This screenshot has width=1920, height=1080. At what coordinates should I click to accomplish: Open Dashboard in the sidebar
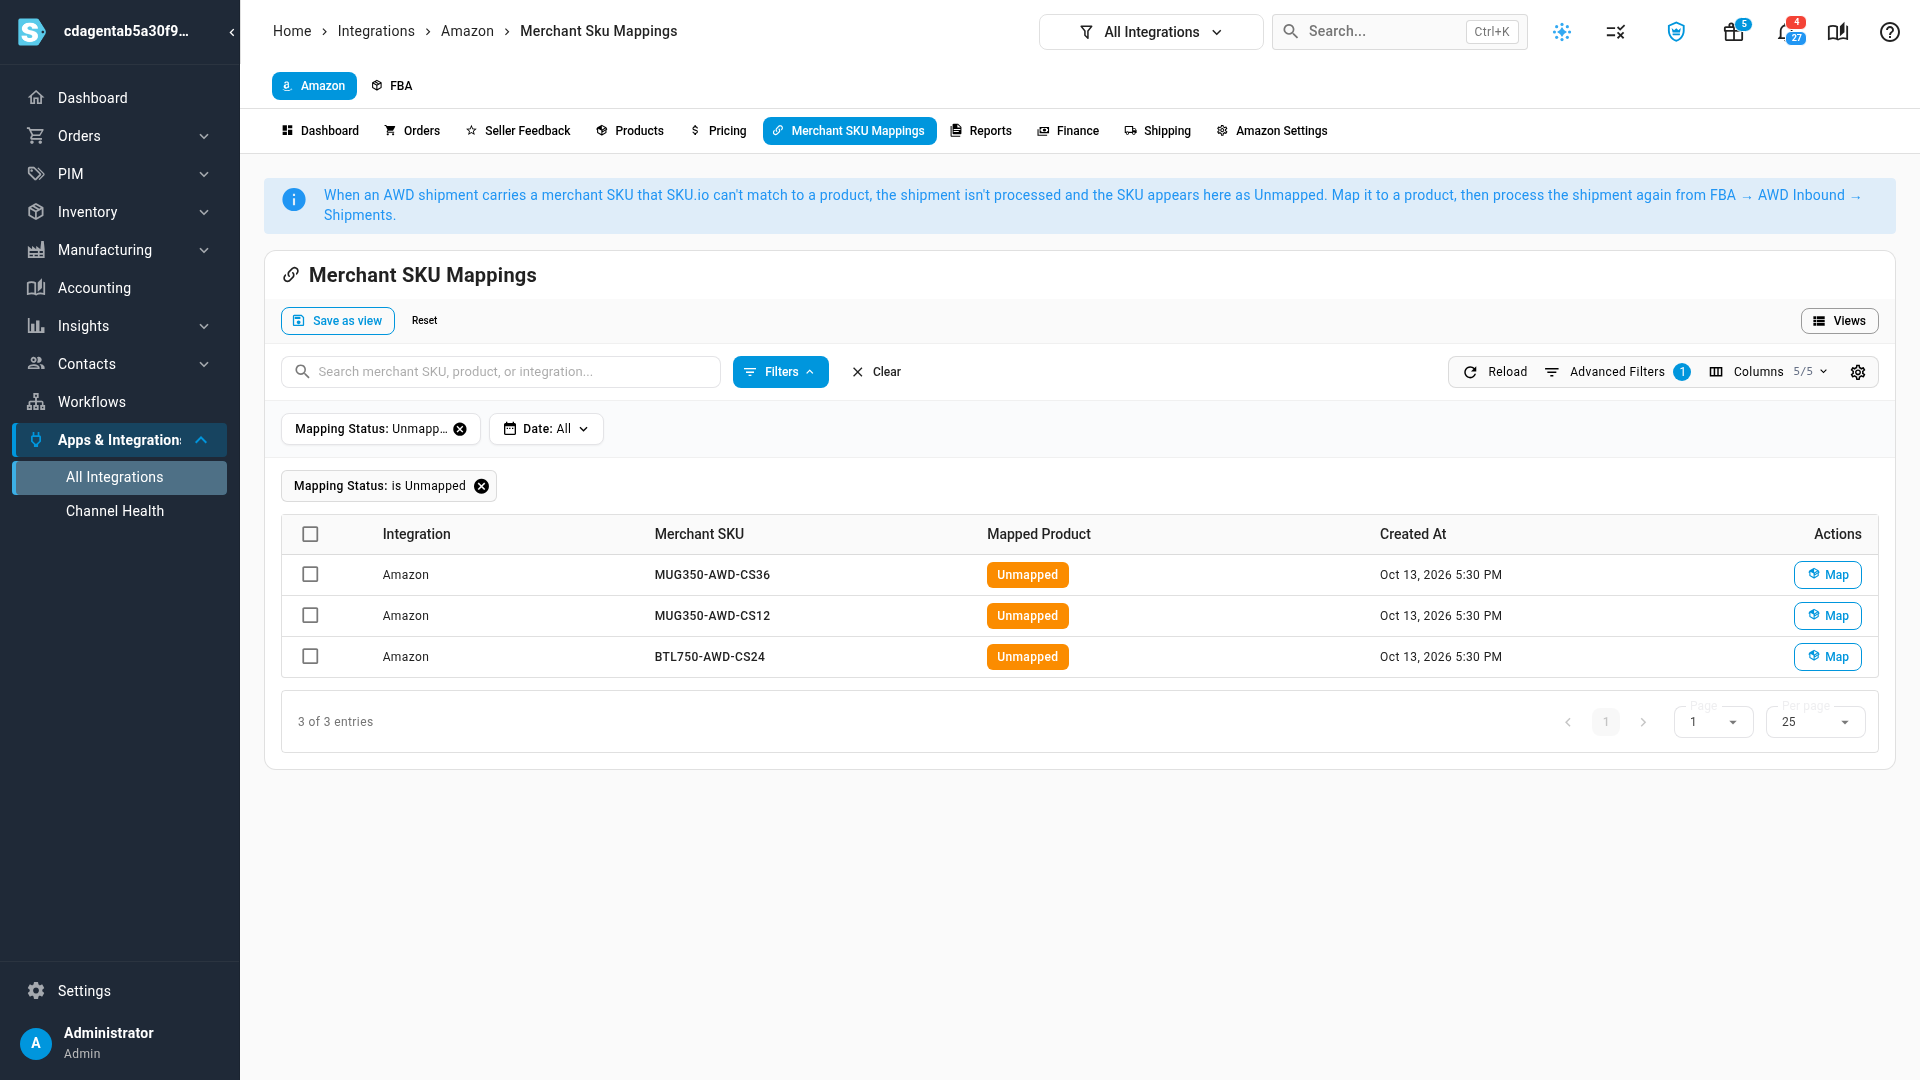(x=120, y=98)
